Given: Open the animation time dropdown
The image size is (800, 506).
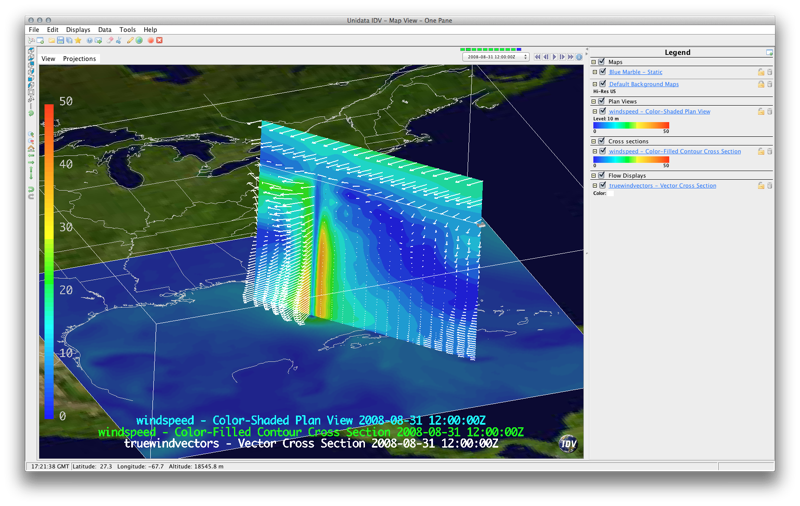Looking at the screenshot, I should [x=498, y=57].
